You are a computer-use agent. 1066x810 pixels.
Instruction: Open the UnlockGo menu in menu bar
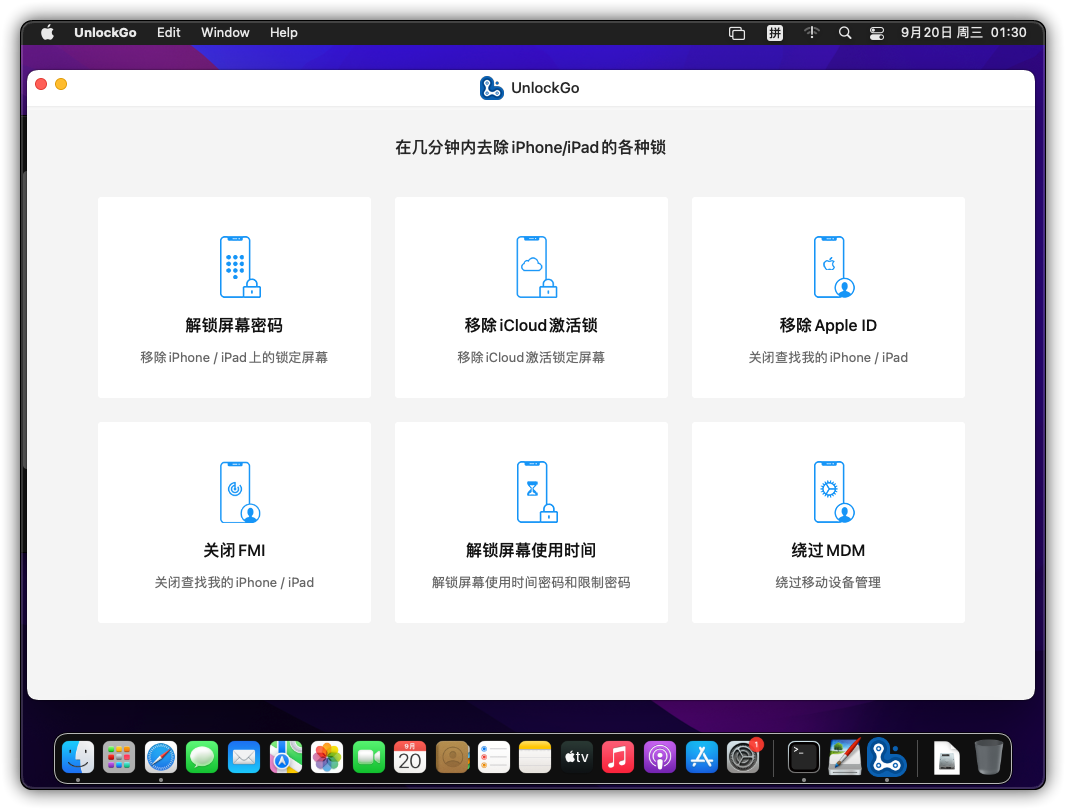click(105, 33)
